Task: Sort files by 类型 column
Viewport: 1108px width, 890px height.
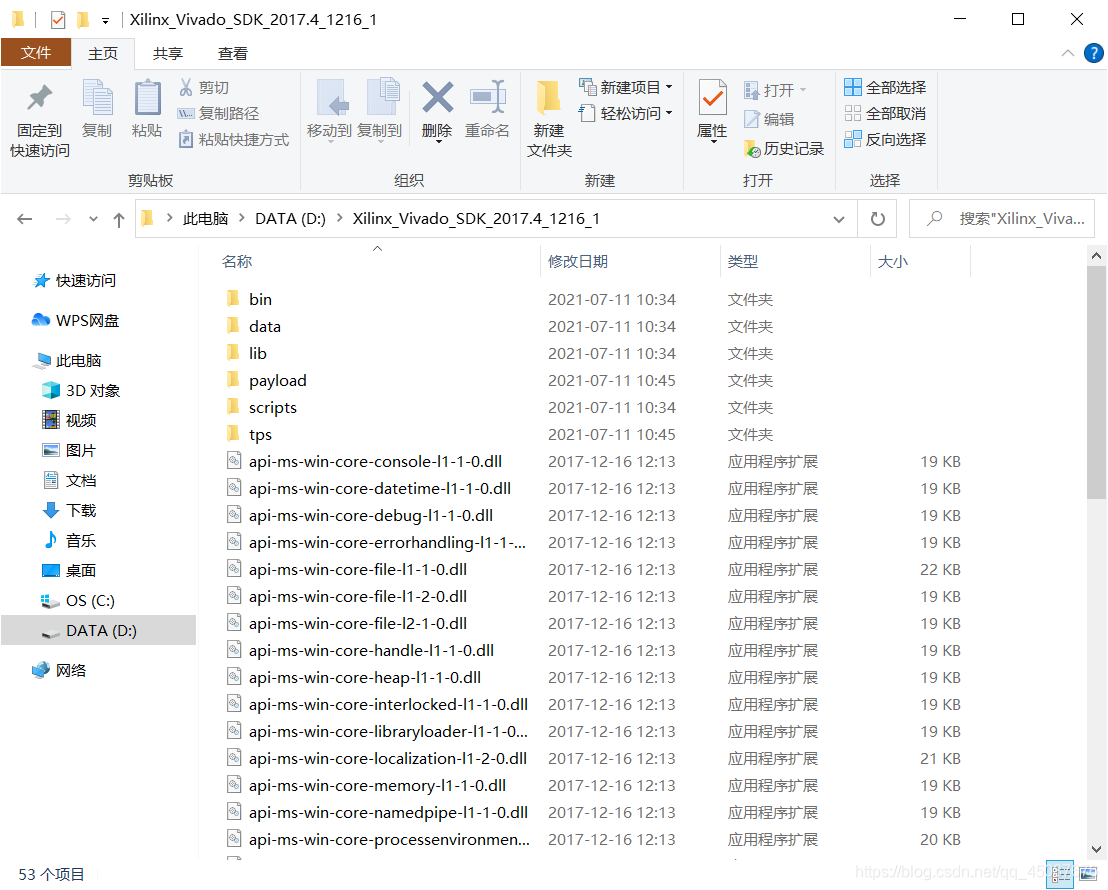Action: pos(743,262)
